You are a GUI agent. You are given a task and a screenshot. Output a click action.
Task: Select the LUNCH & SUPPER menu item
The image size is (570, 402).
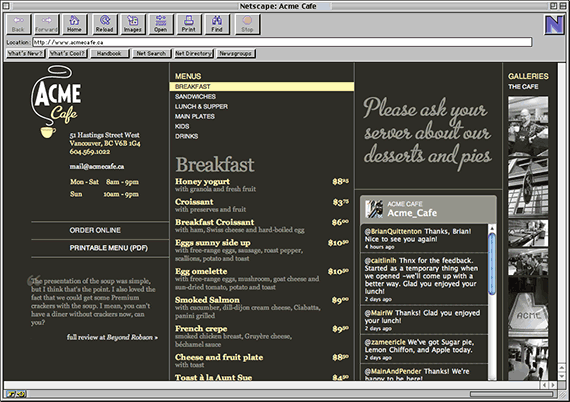click(201, 106)
